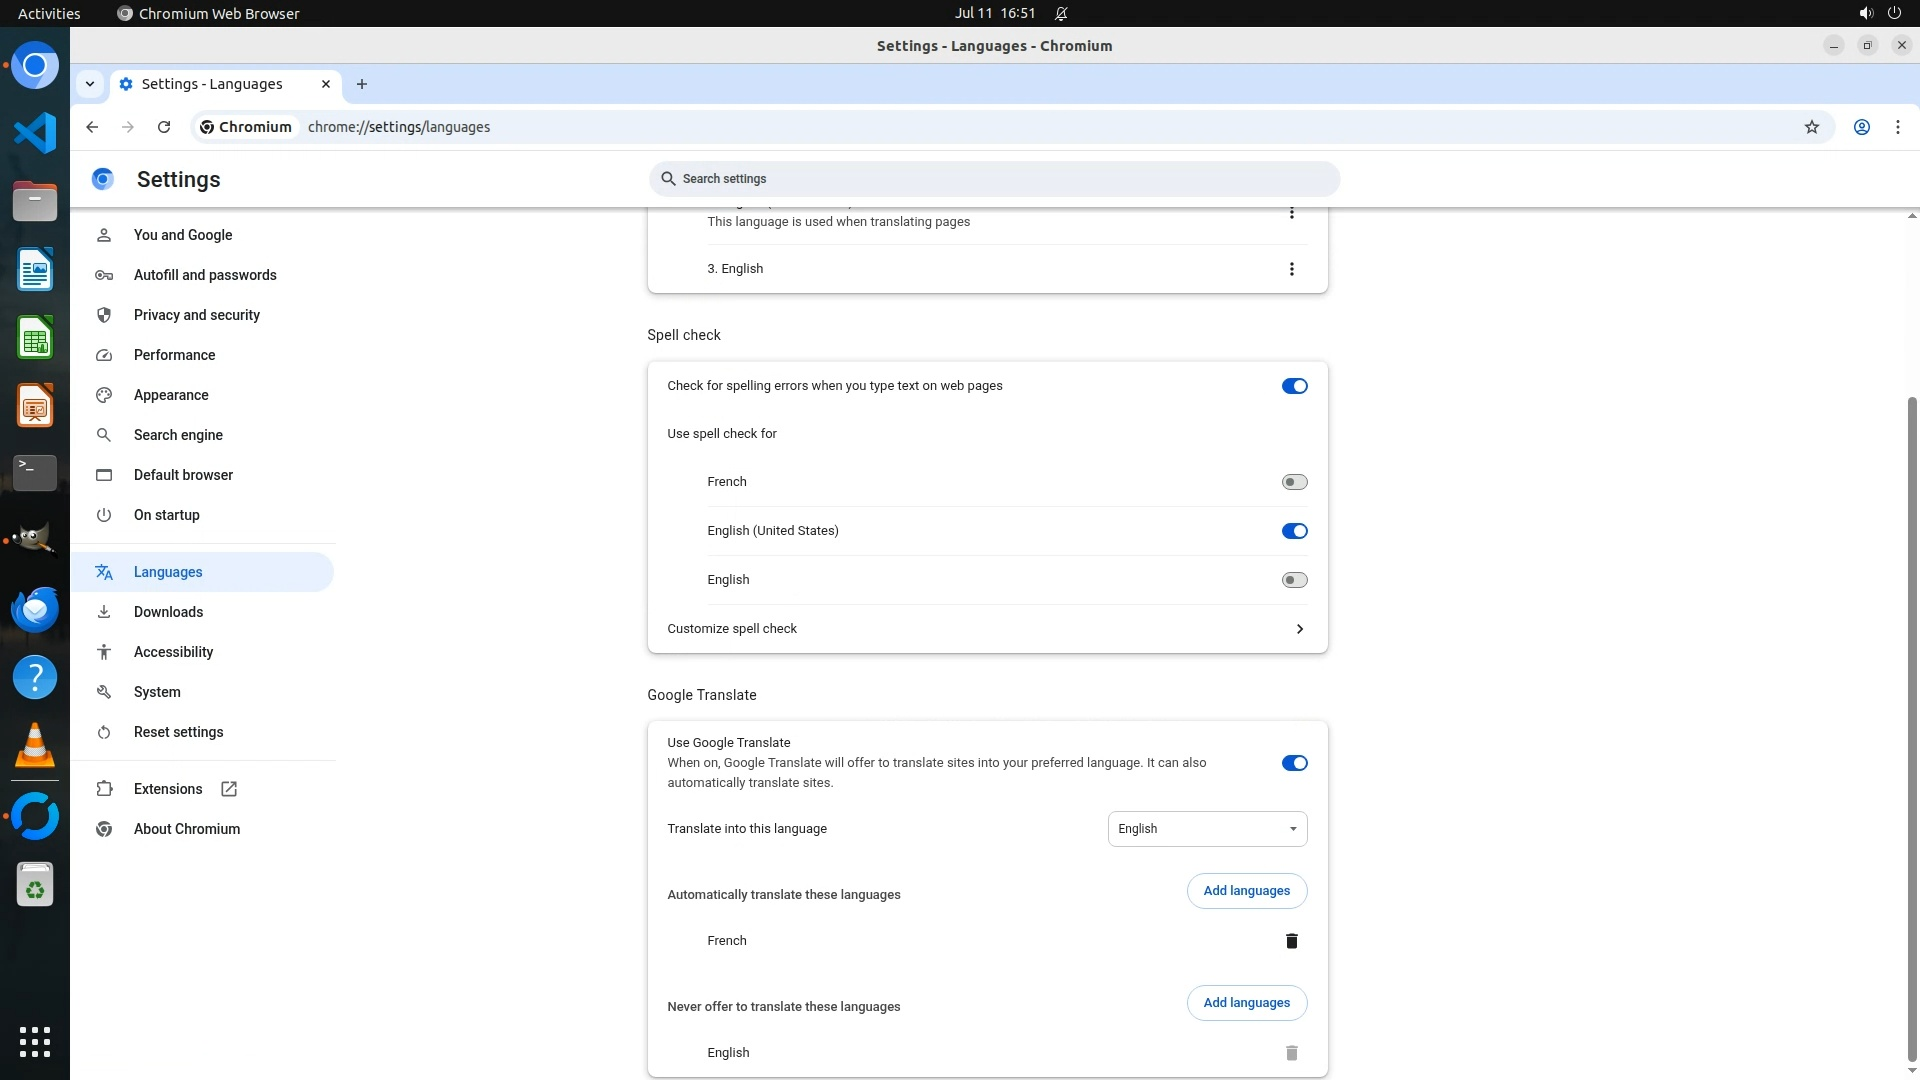Turn off Use Google Translate switch
The height and width of the screenshot is (1080, 1920).
point(1294,763)
